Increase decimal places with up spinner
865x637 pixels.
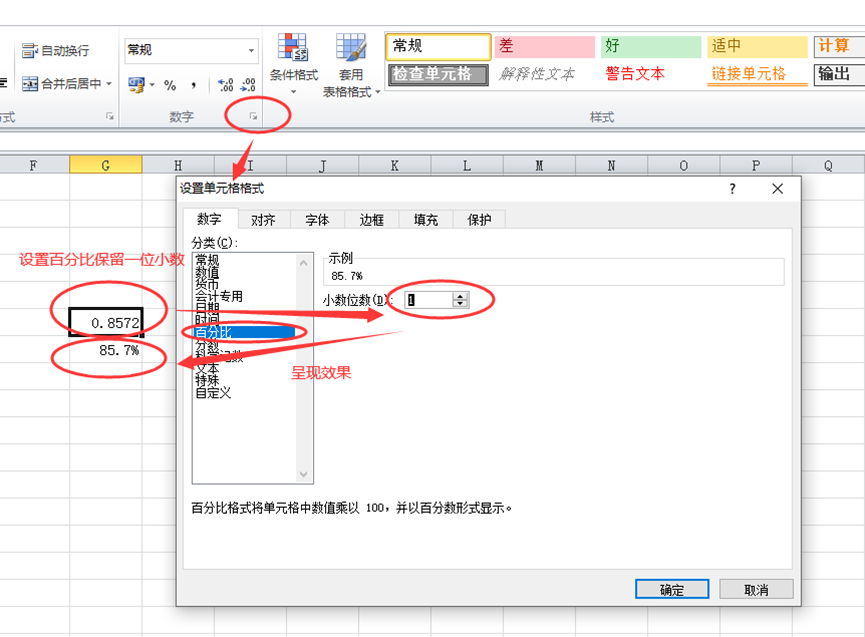460,295
